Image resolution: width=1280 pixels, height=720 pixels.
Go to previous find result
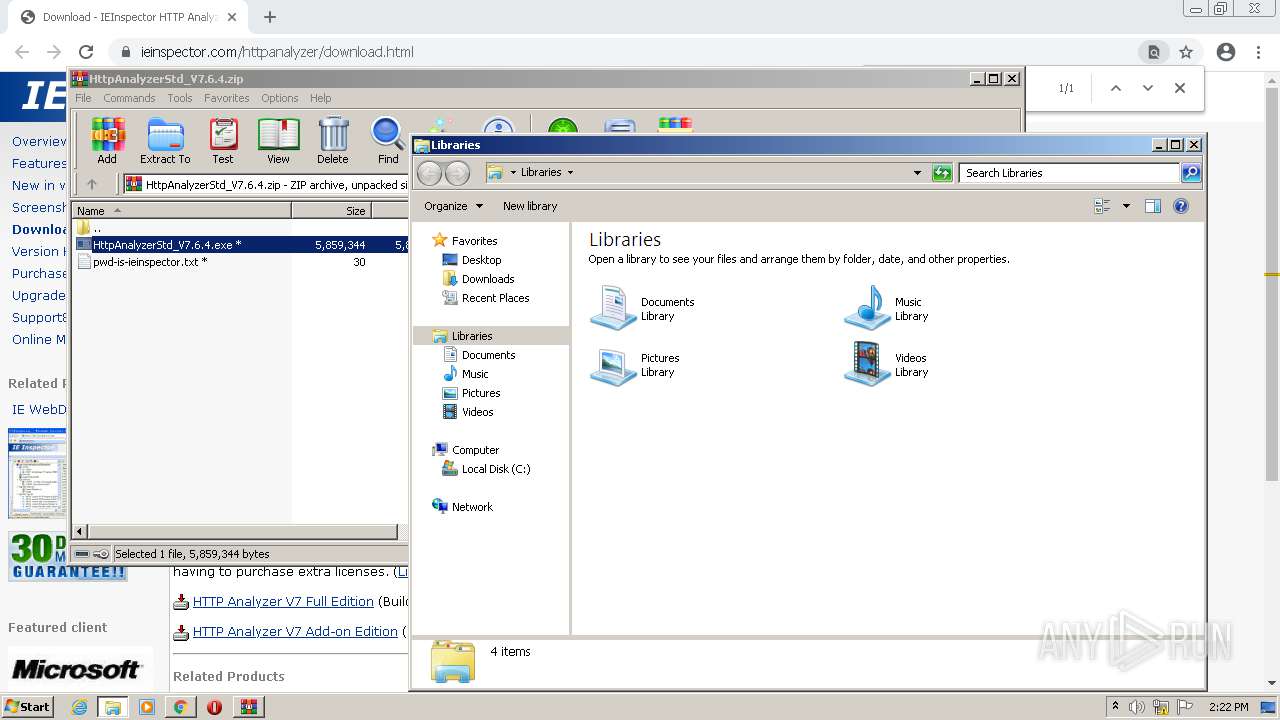(1116, 88)
